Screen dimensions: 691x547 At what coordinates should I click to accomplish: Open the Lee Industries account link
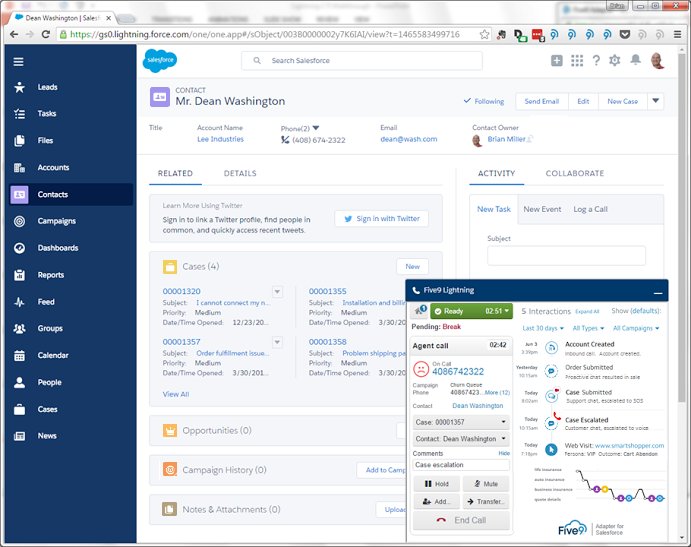[x=220, y=139]
